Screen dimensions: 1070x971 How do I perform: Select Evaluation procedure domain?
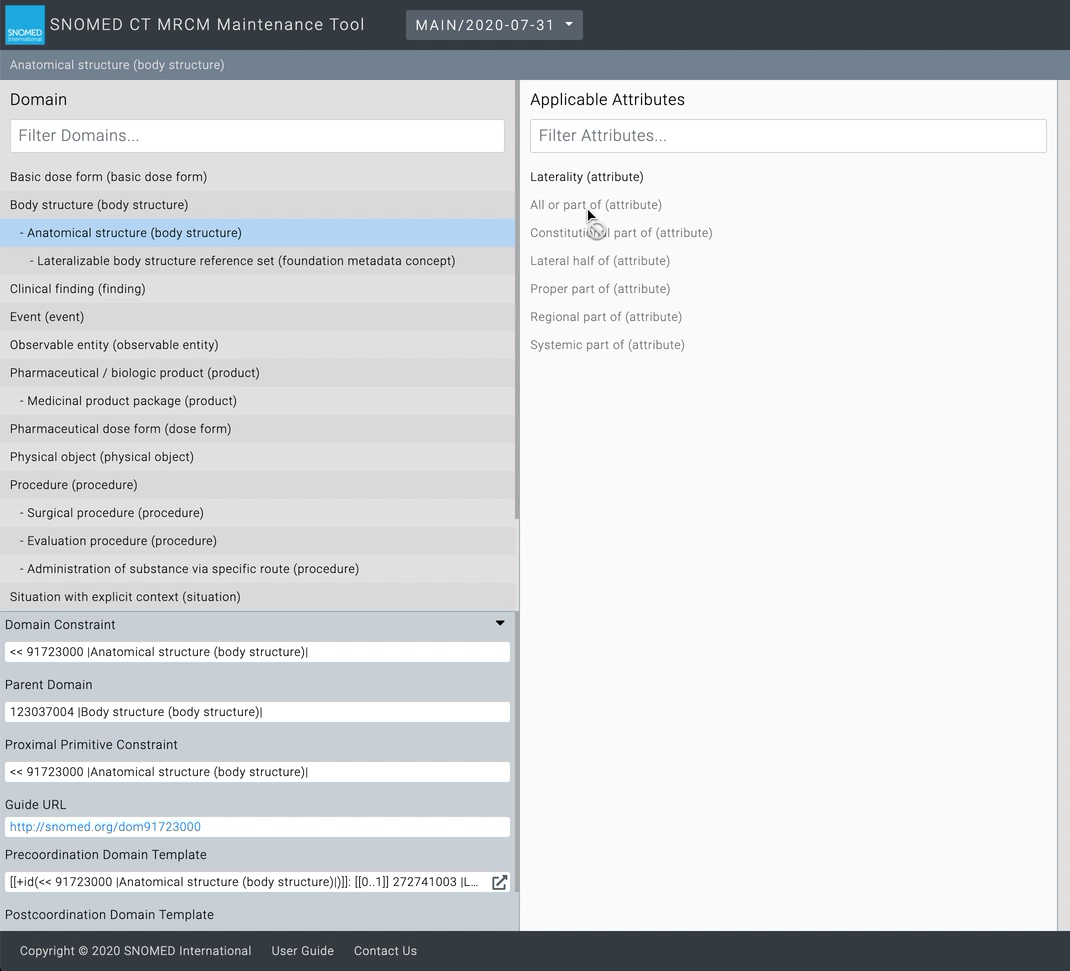pyautogui.click(x=257, y=540)
